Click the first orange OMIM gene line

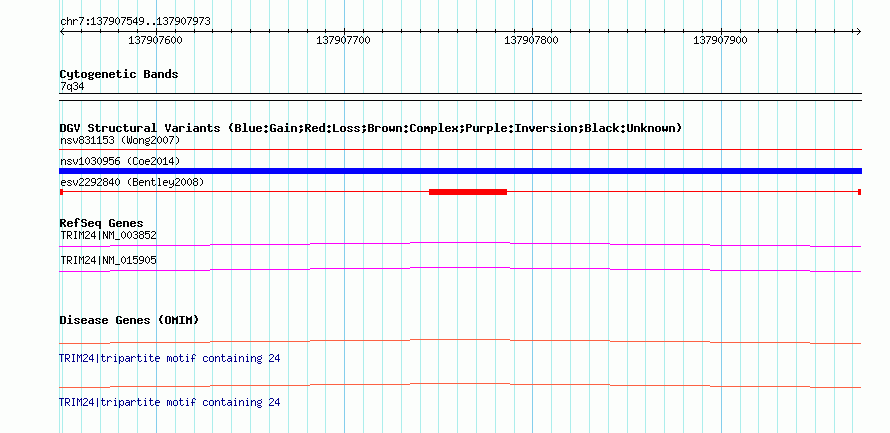(x=460, y=342)
